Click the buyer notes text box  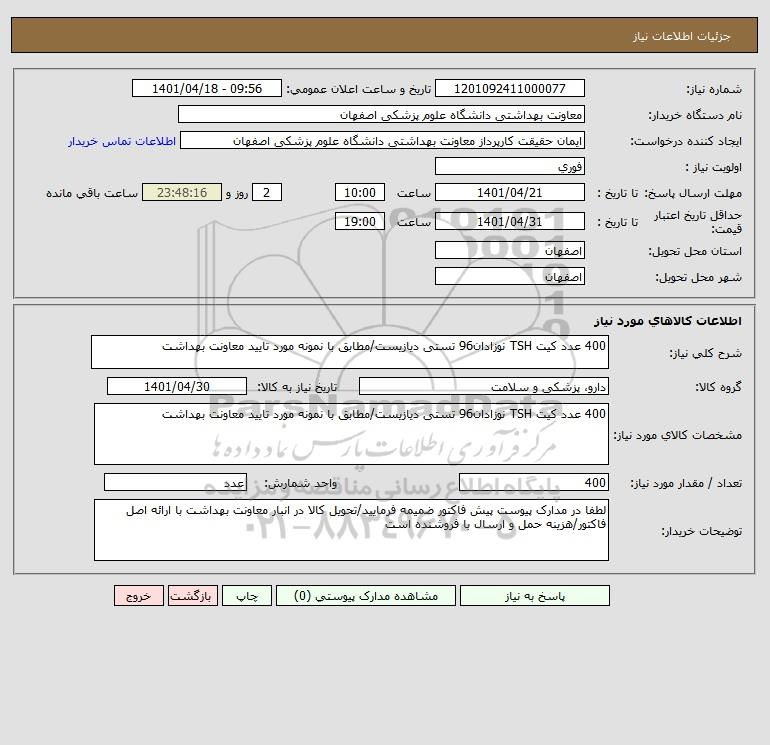click(x=351, y=530)
